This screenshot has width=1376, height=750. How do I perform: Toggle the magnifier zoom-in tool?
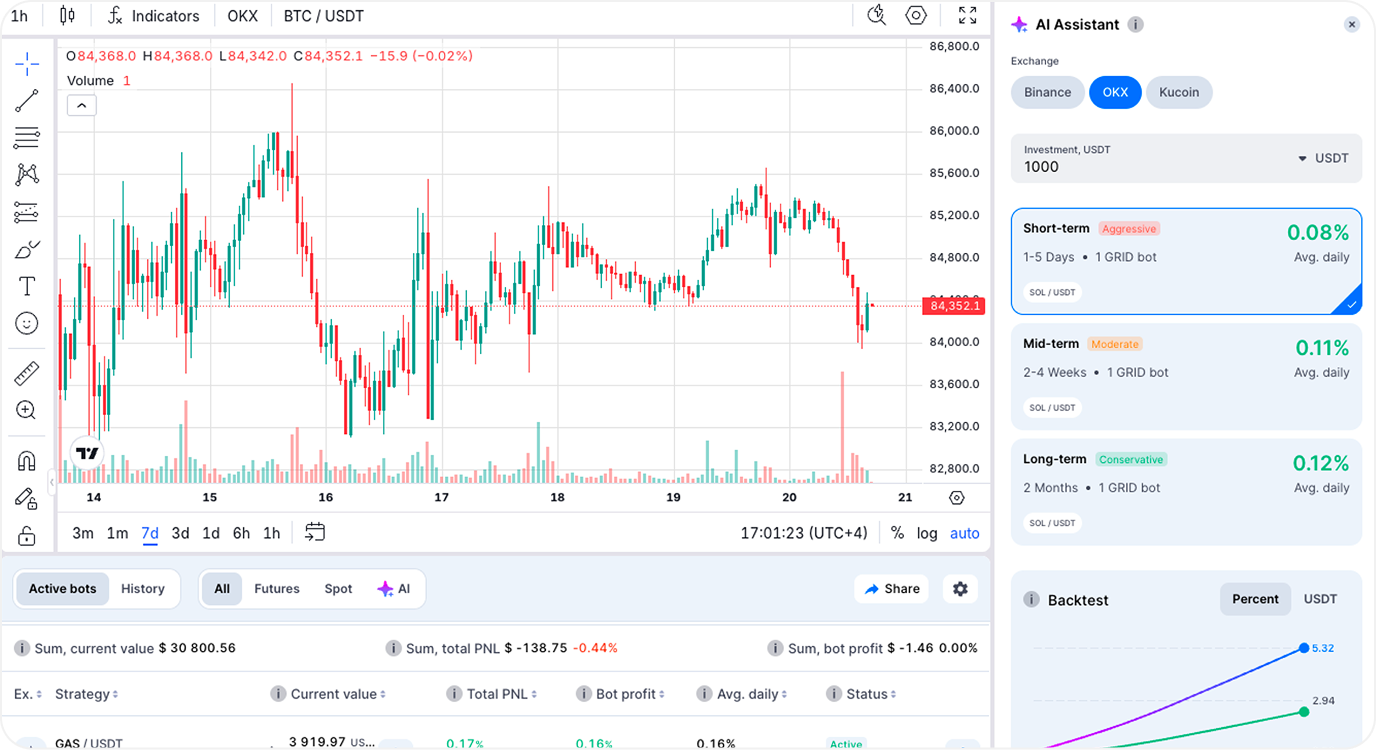pos(27,410)
